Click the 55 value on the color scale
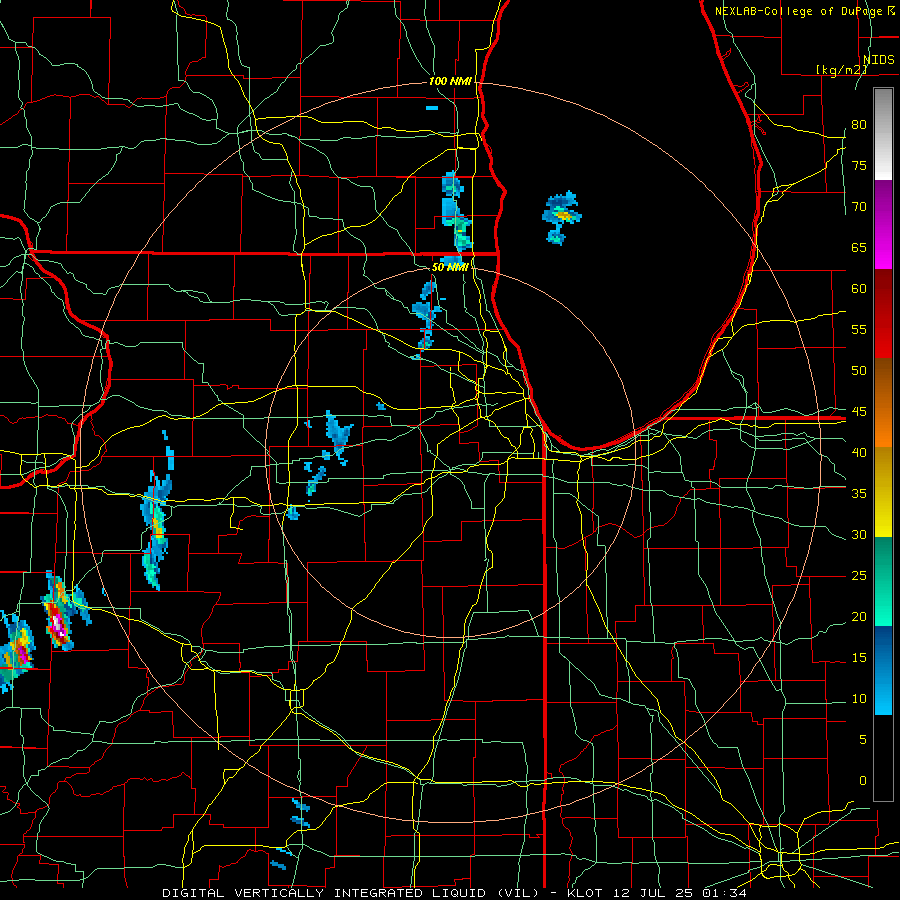 click(859, 330)
